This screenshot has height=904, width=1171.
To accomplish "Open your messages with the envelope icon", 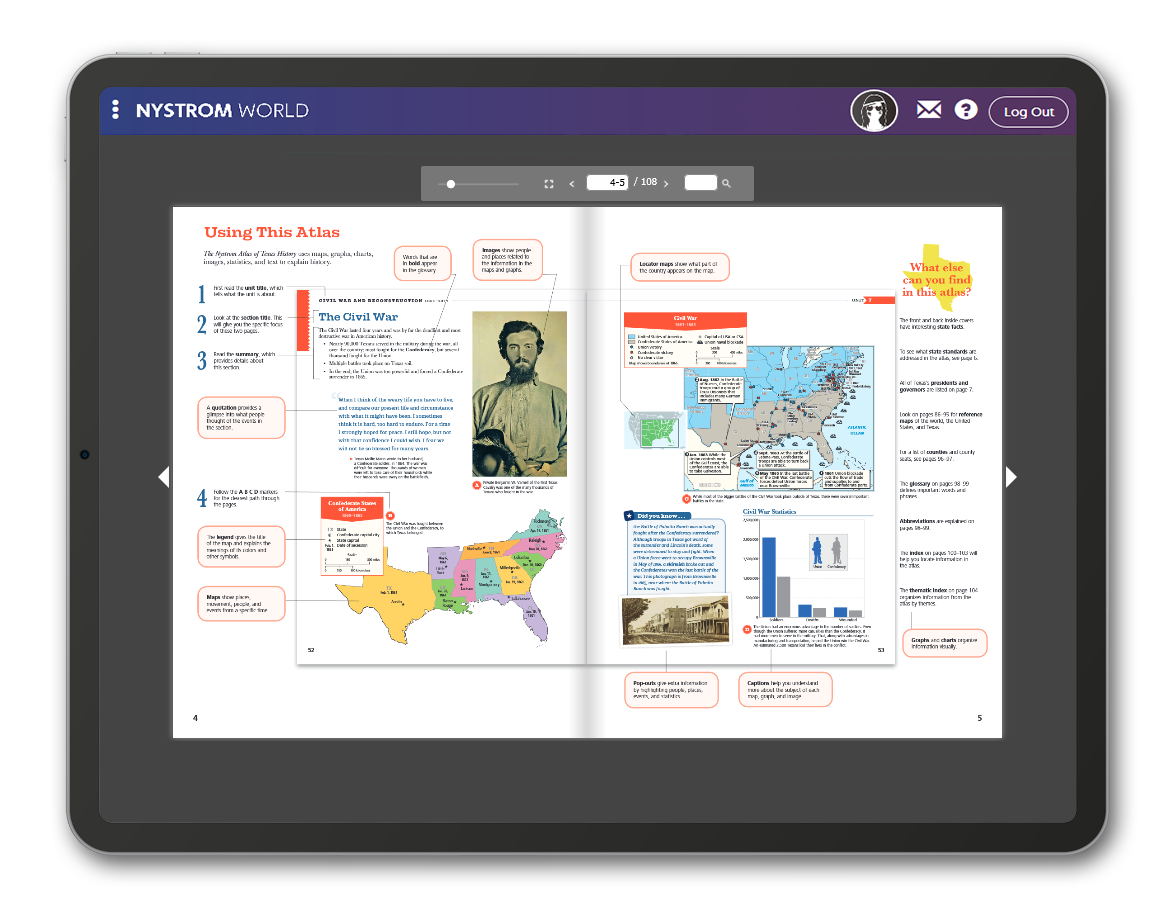I will 928,110.
